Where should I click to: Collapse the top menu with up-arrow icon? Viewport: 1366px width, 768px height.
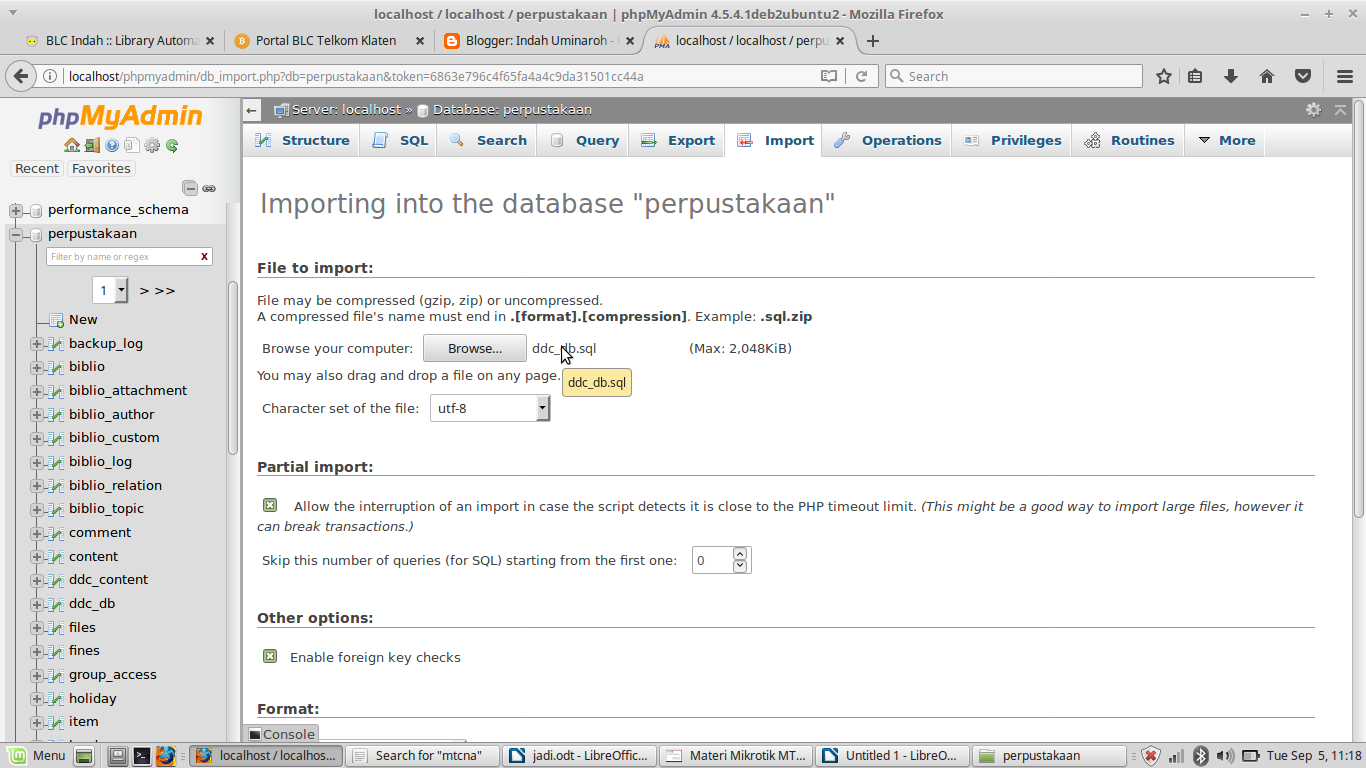[x=1339, y=109]
